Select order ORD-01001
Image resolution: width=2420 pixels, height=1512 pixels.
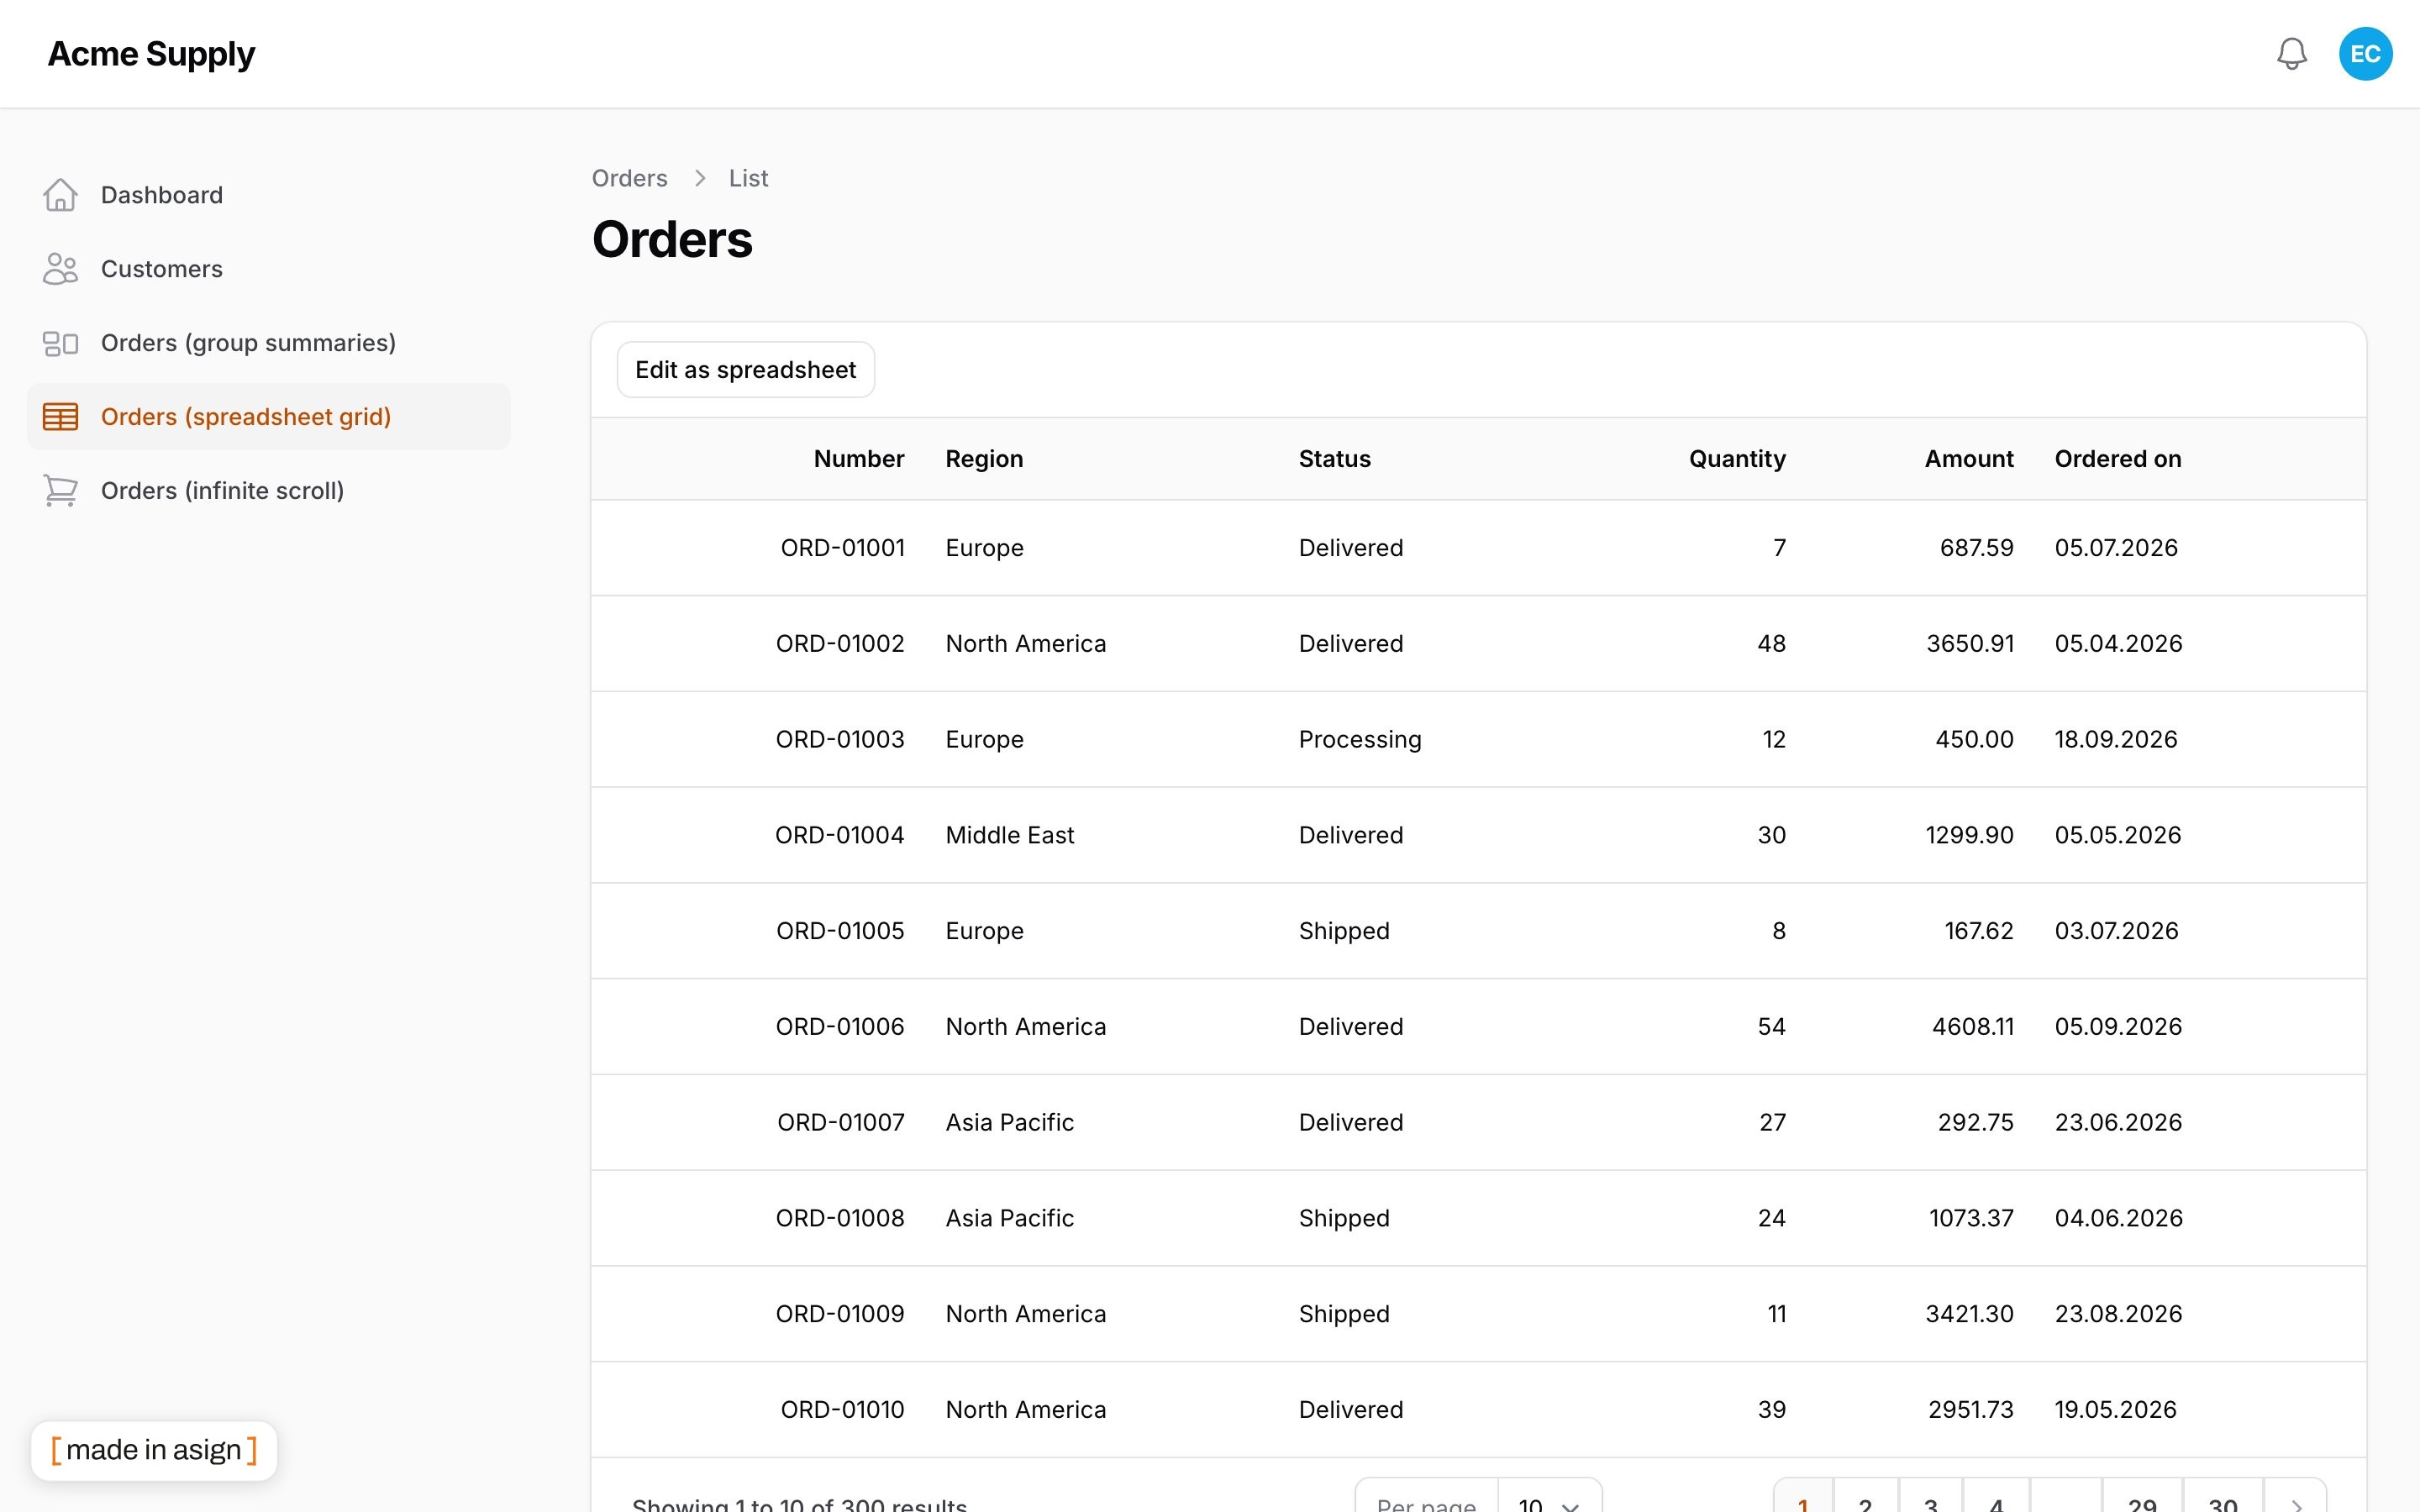(1478, 548)
